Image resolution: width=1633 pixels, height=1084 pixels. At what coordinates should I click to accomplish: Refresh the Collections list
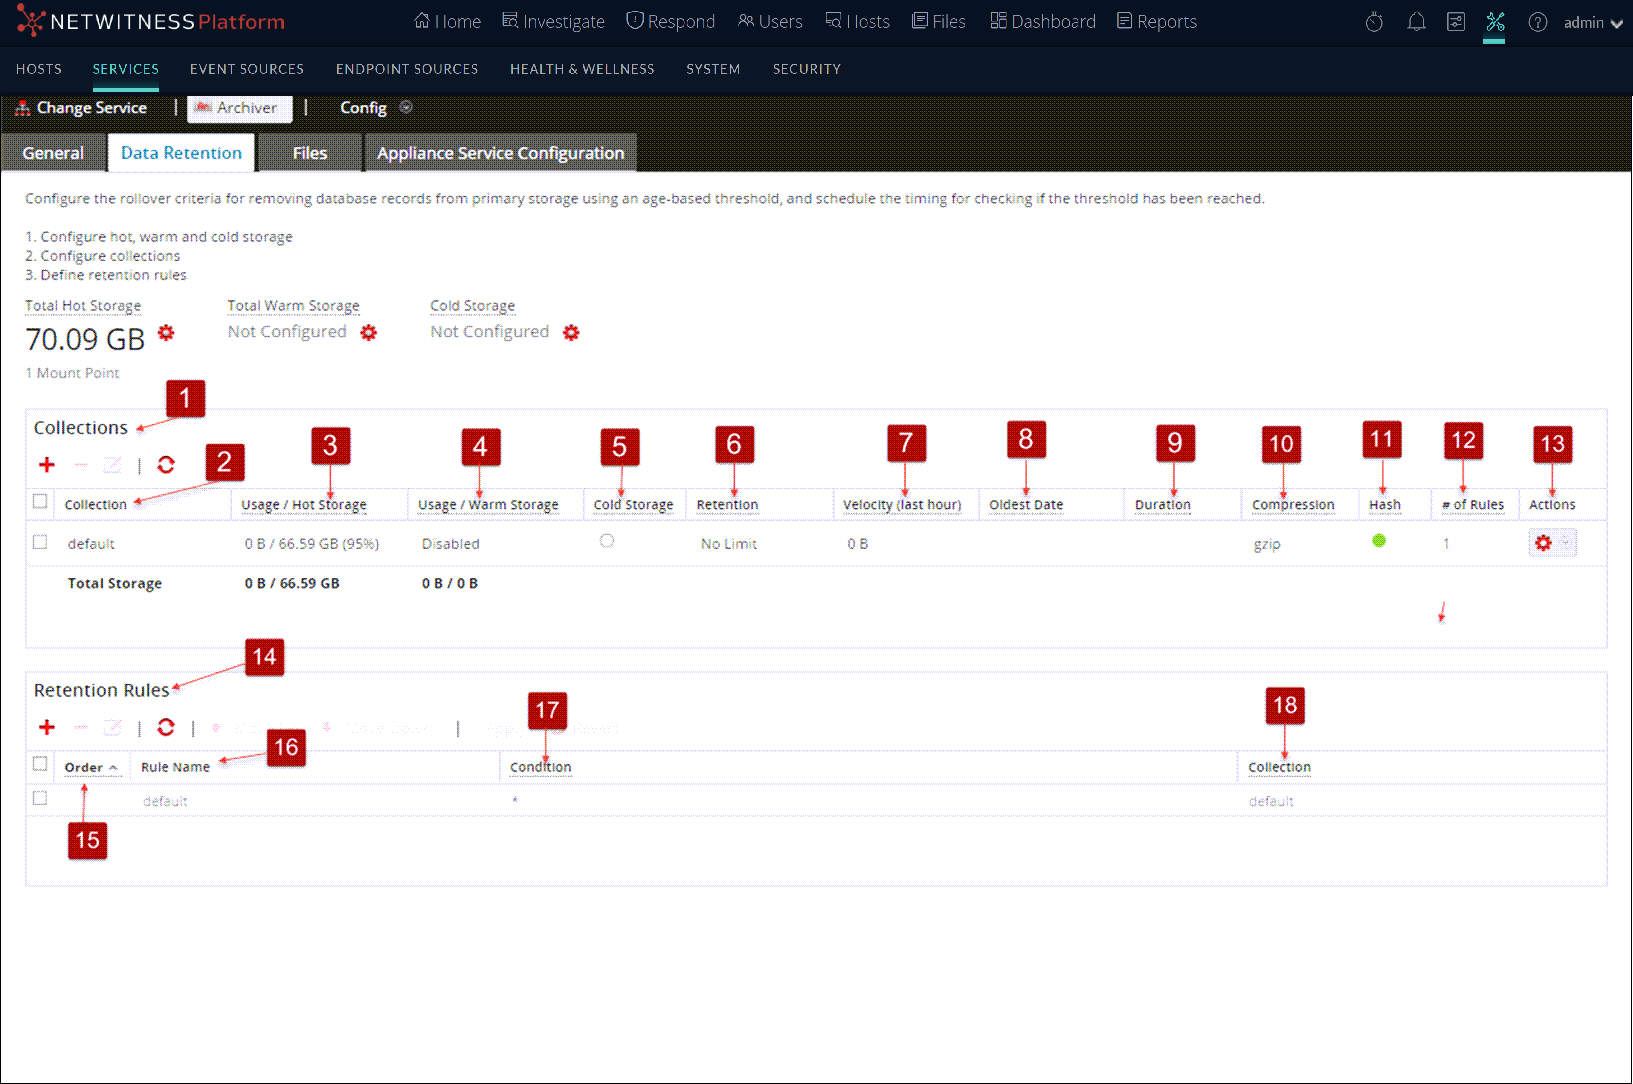(166, 465)
